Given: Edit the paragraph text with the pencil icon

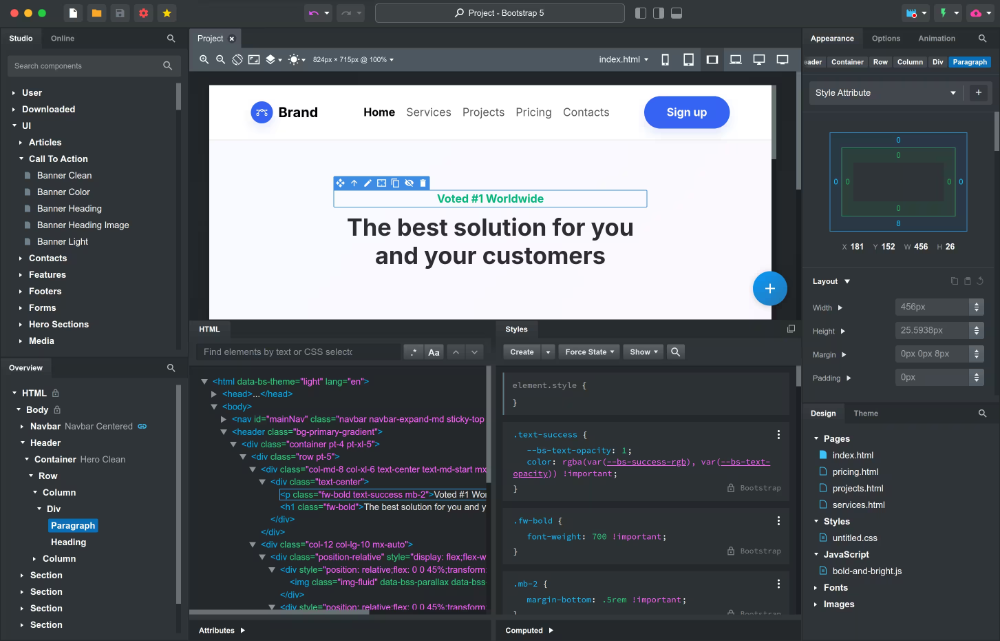Looking at the screenshot, I should click(x=368, y=183).
